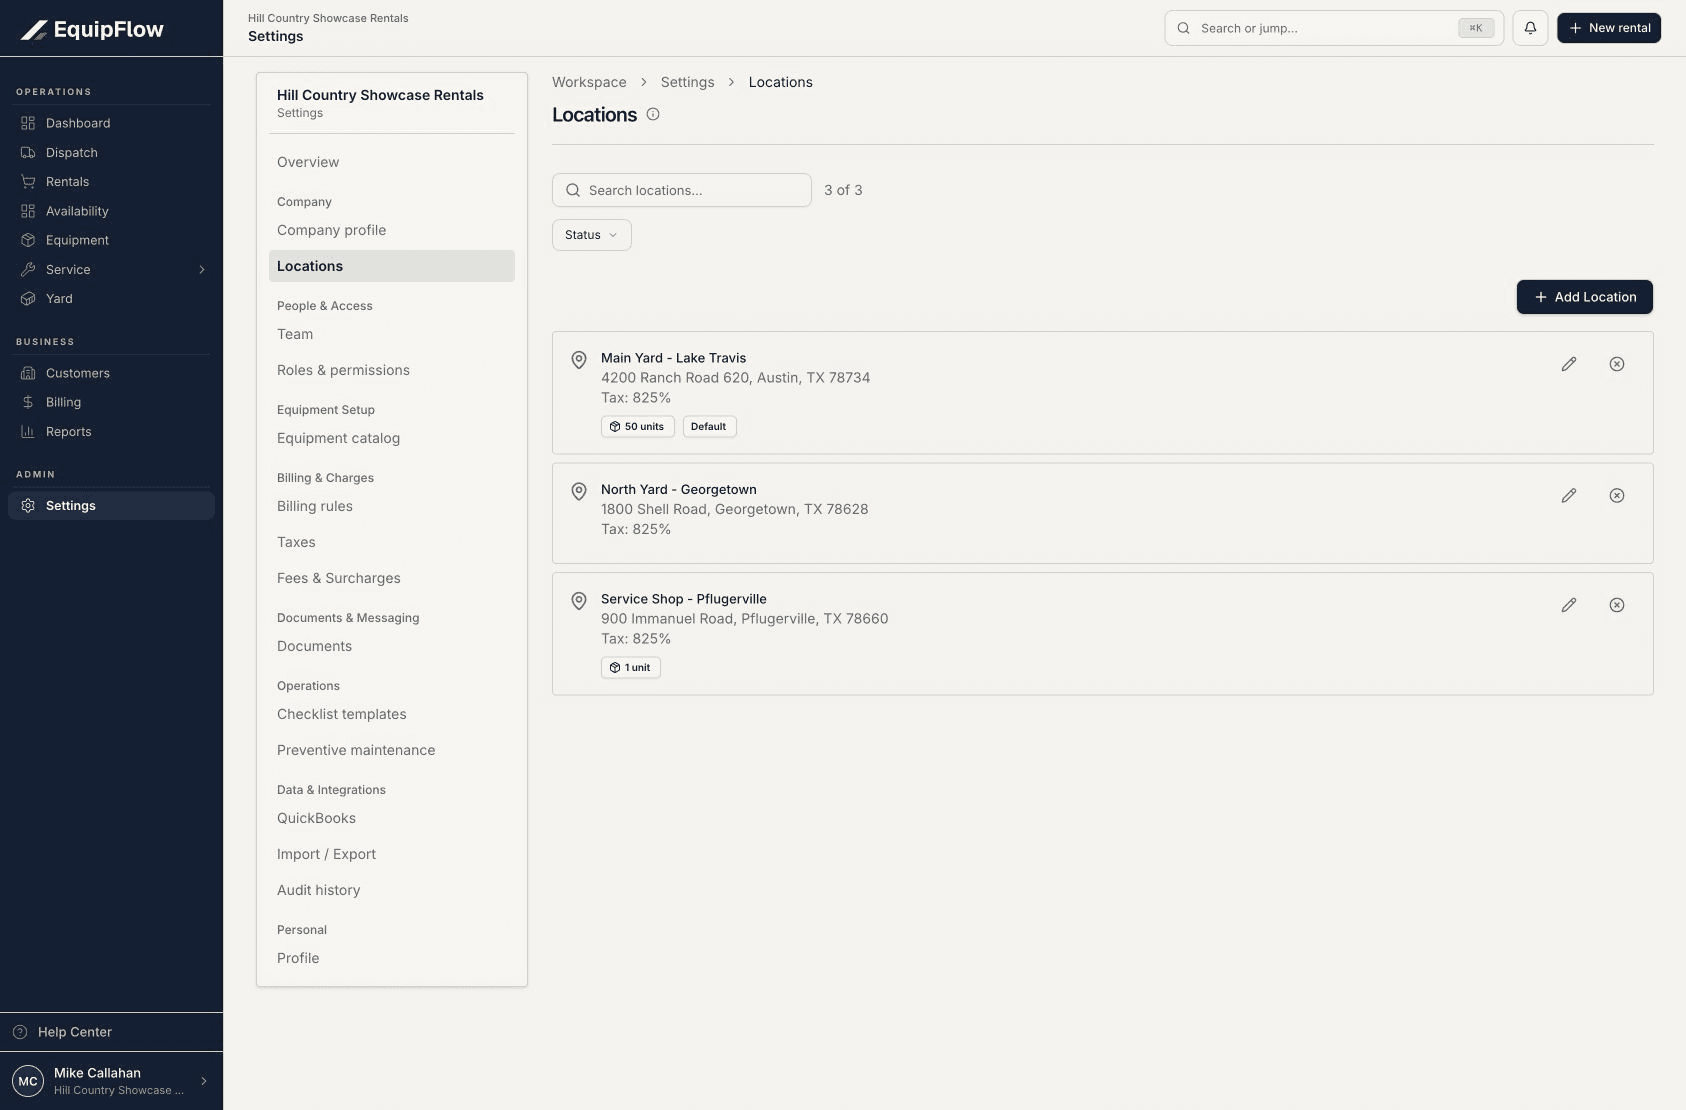Click Workspace breadcrumb link
Screen dimensions: 1686x1110
[x=589, y=82]
